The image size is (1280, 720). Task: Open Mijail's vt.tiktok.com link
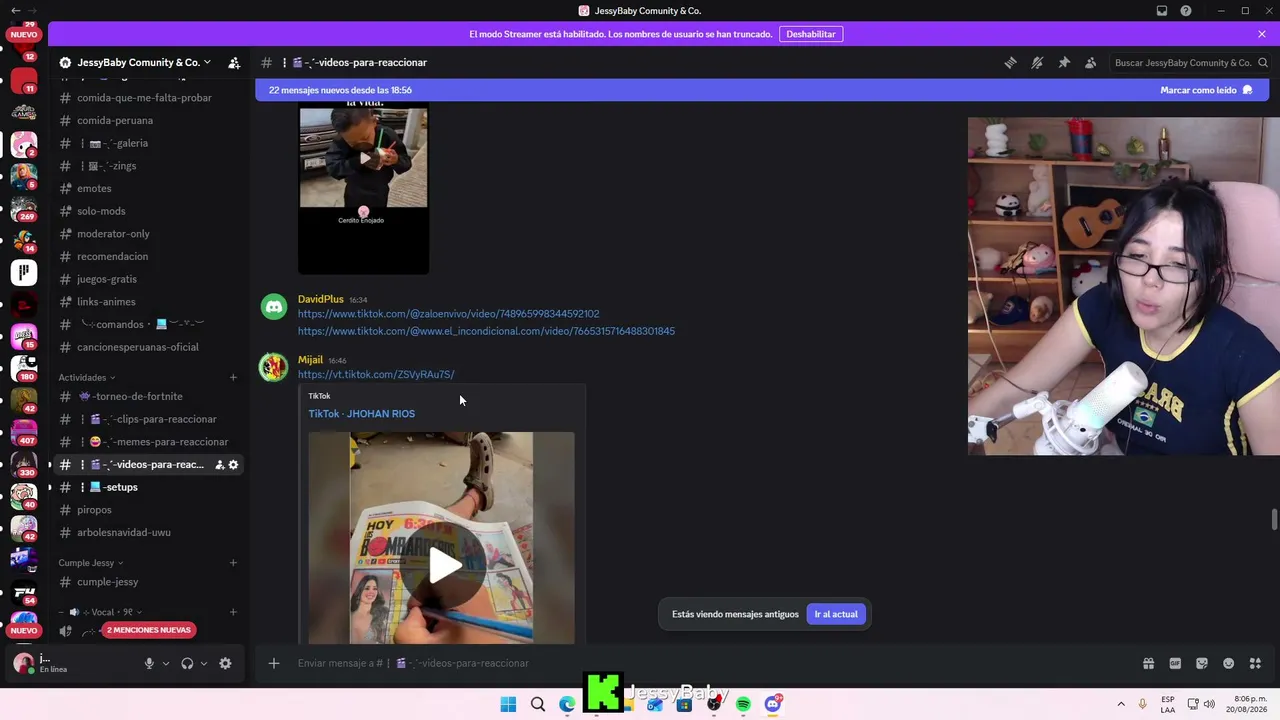376,374
